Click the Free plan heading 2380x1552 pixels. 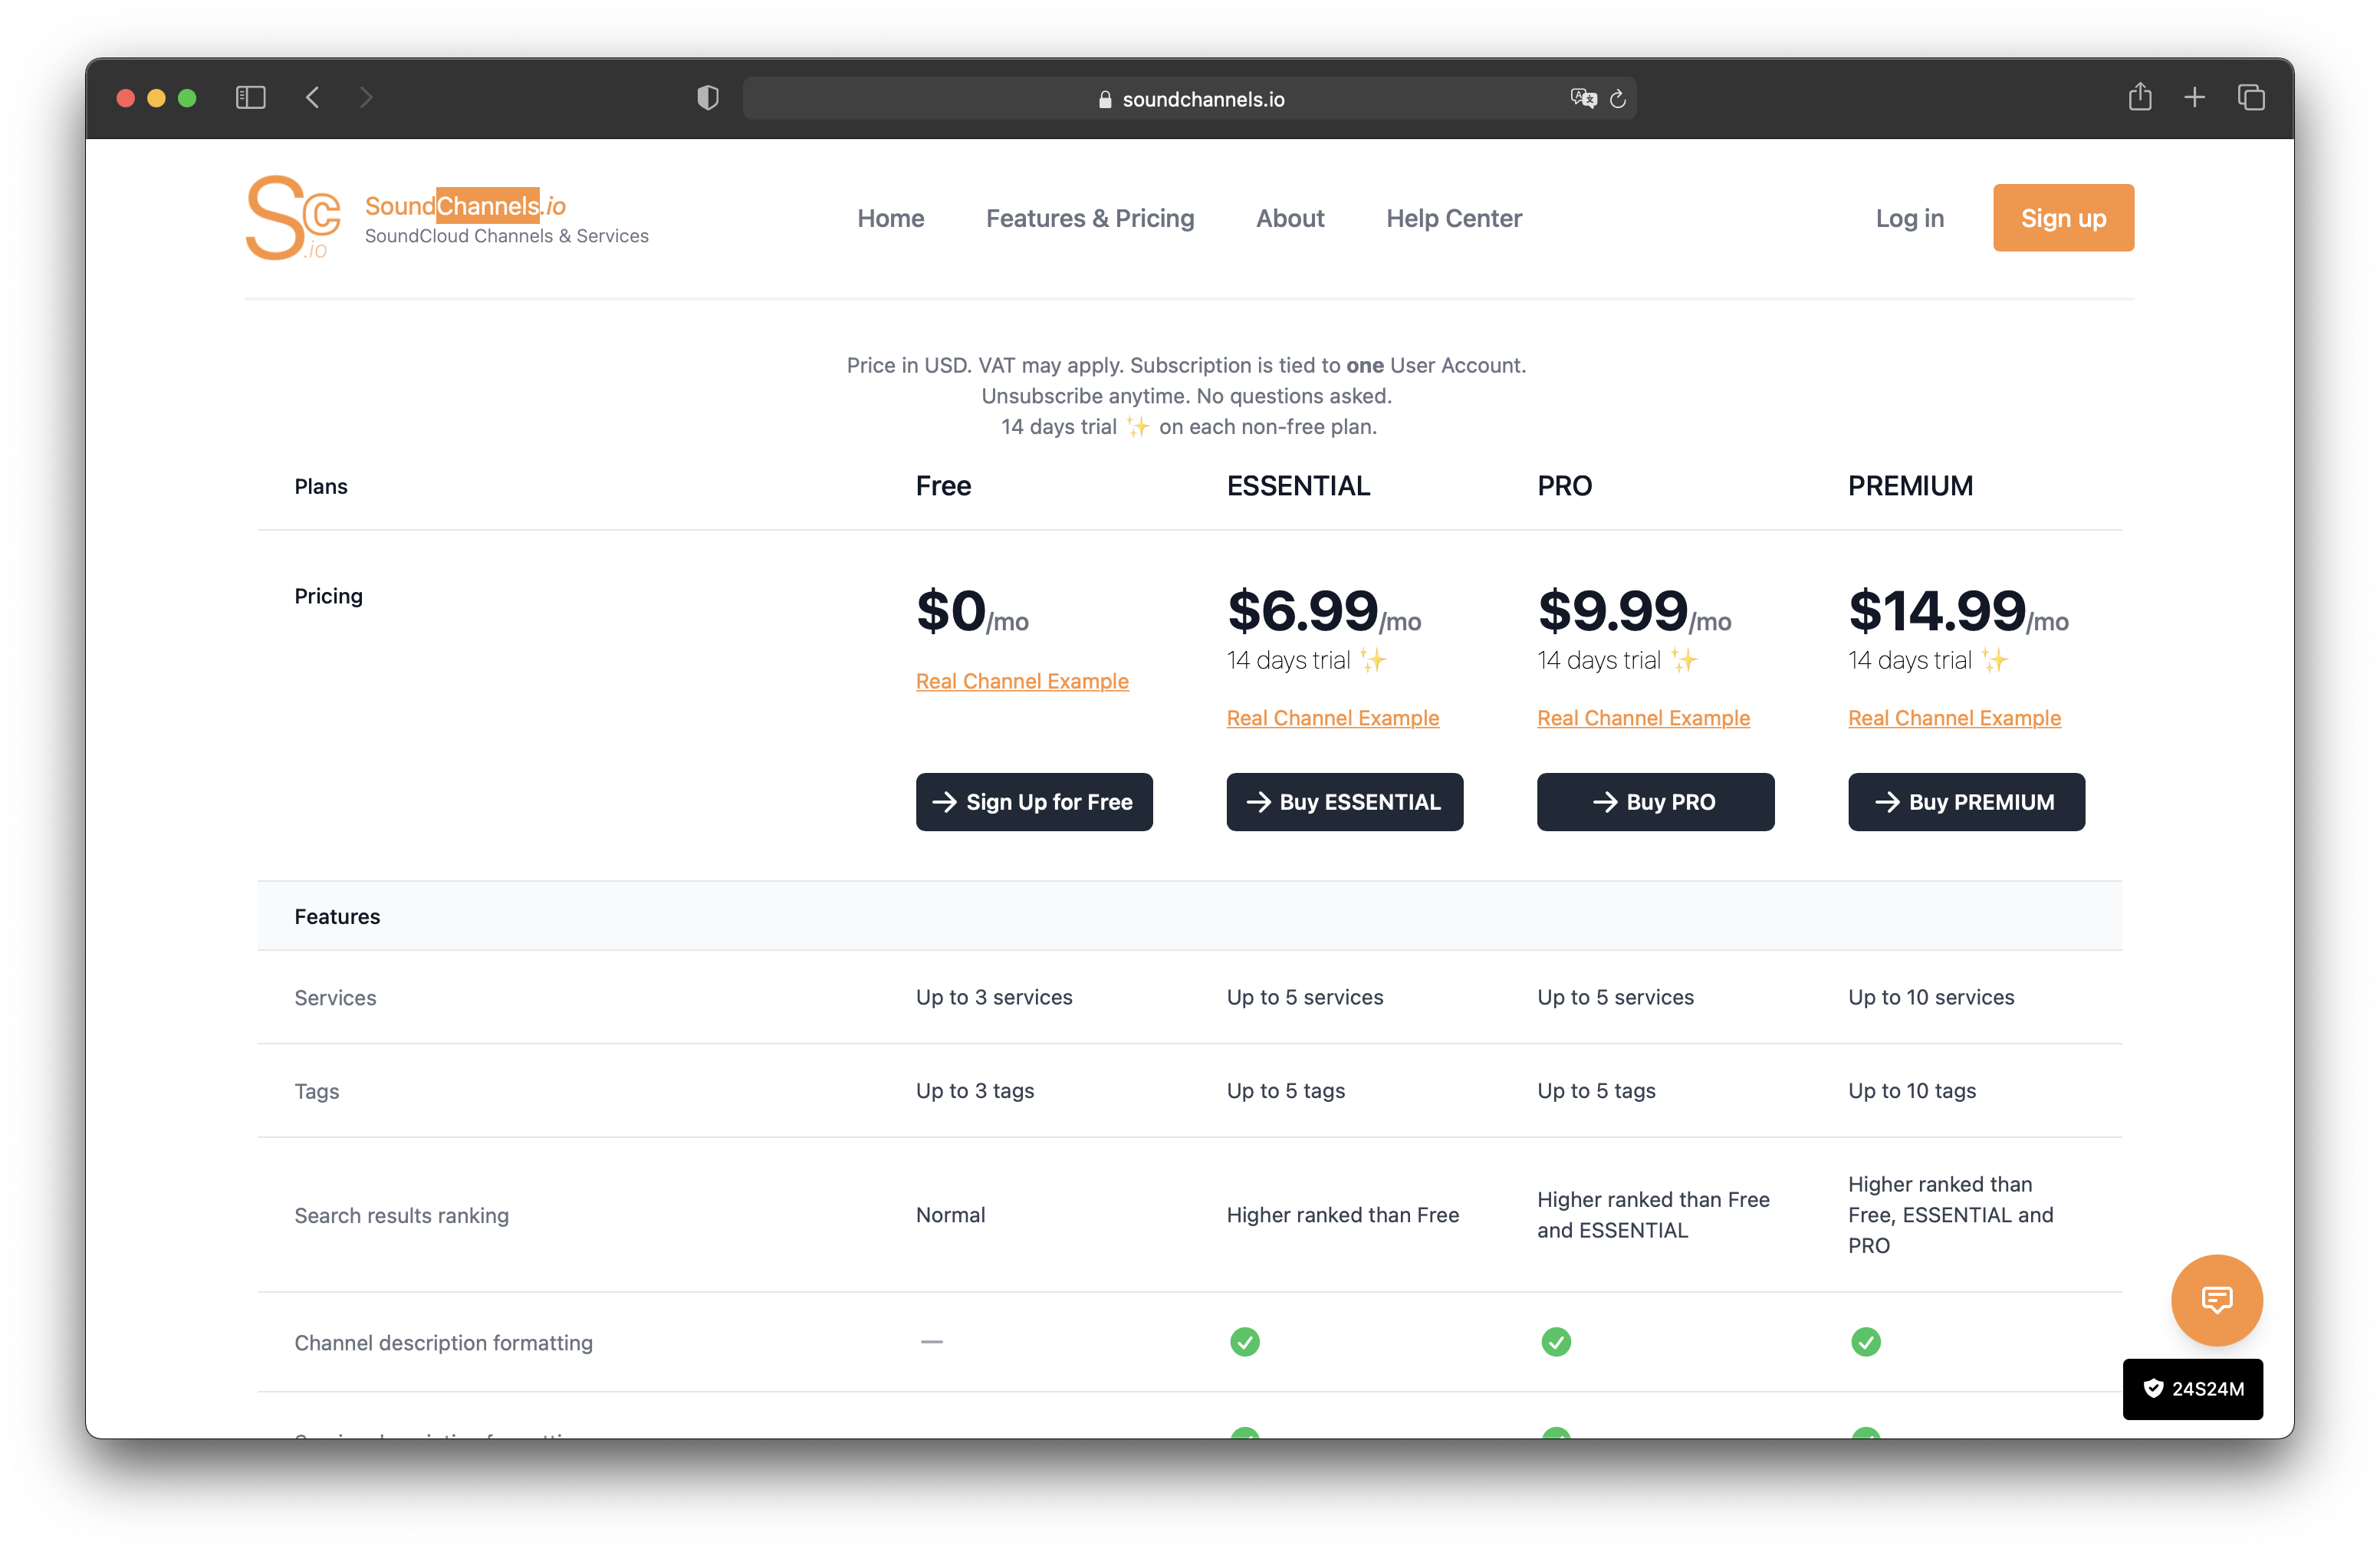point(943,486)
